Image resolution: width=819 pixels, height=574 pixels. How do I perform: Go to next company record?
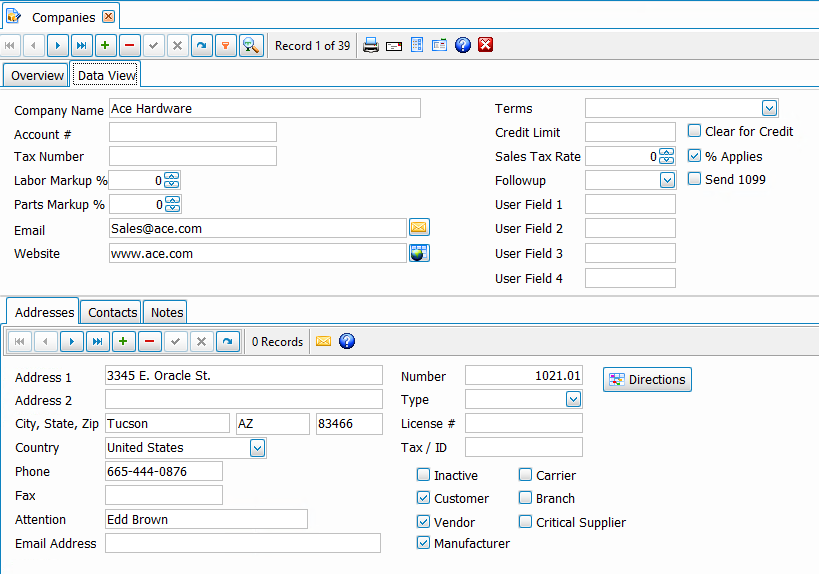click(57, 45)
